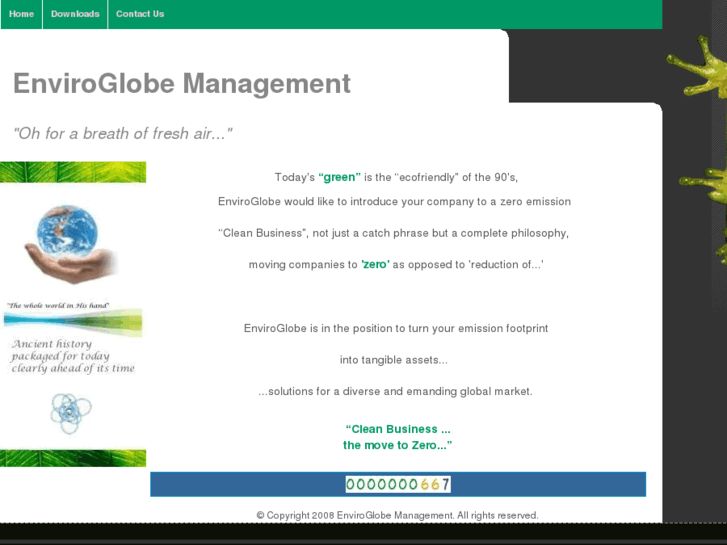Click the globe in hand image
The width and height of the screenshot is (727, 545).
(72, 244)
